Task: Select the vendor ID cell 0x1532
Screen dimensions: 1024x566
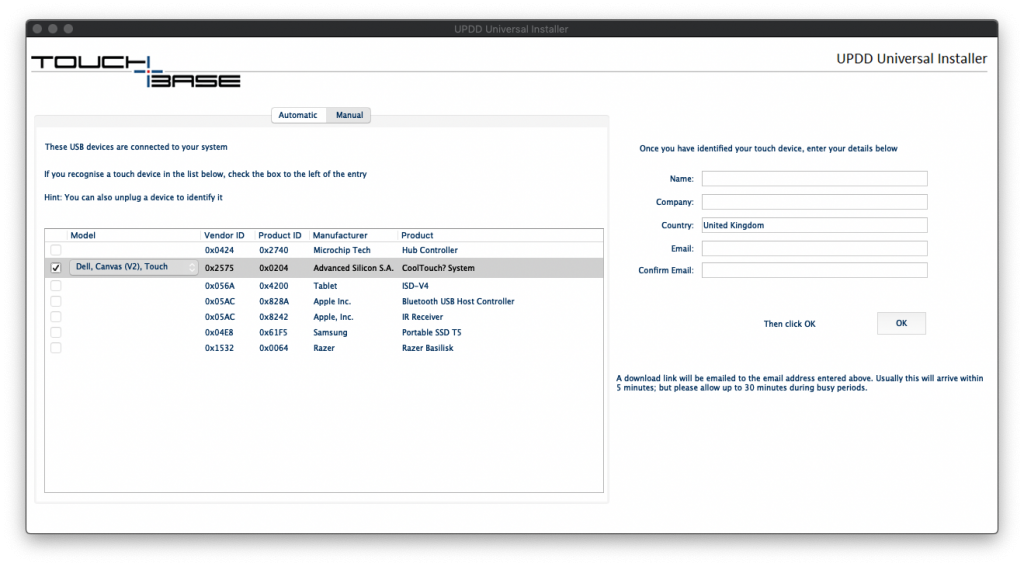Action: point(219,348)
